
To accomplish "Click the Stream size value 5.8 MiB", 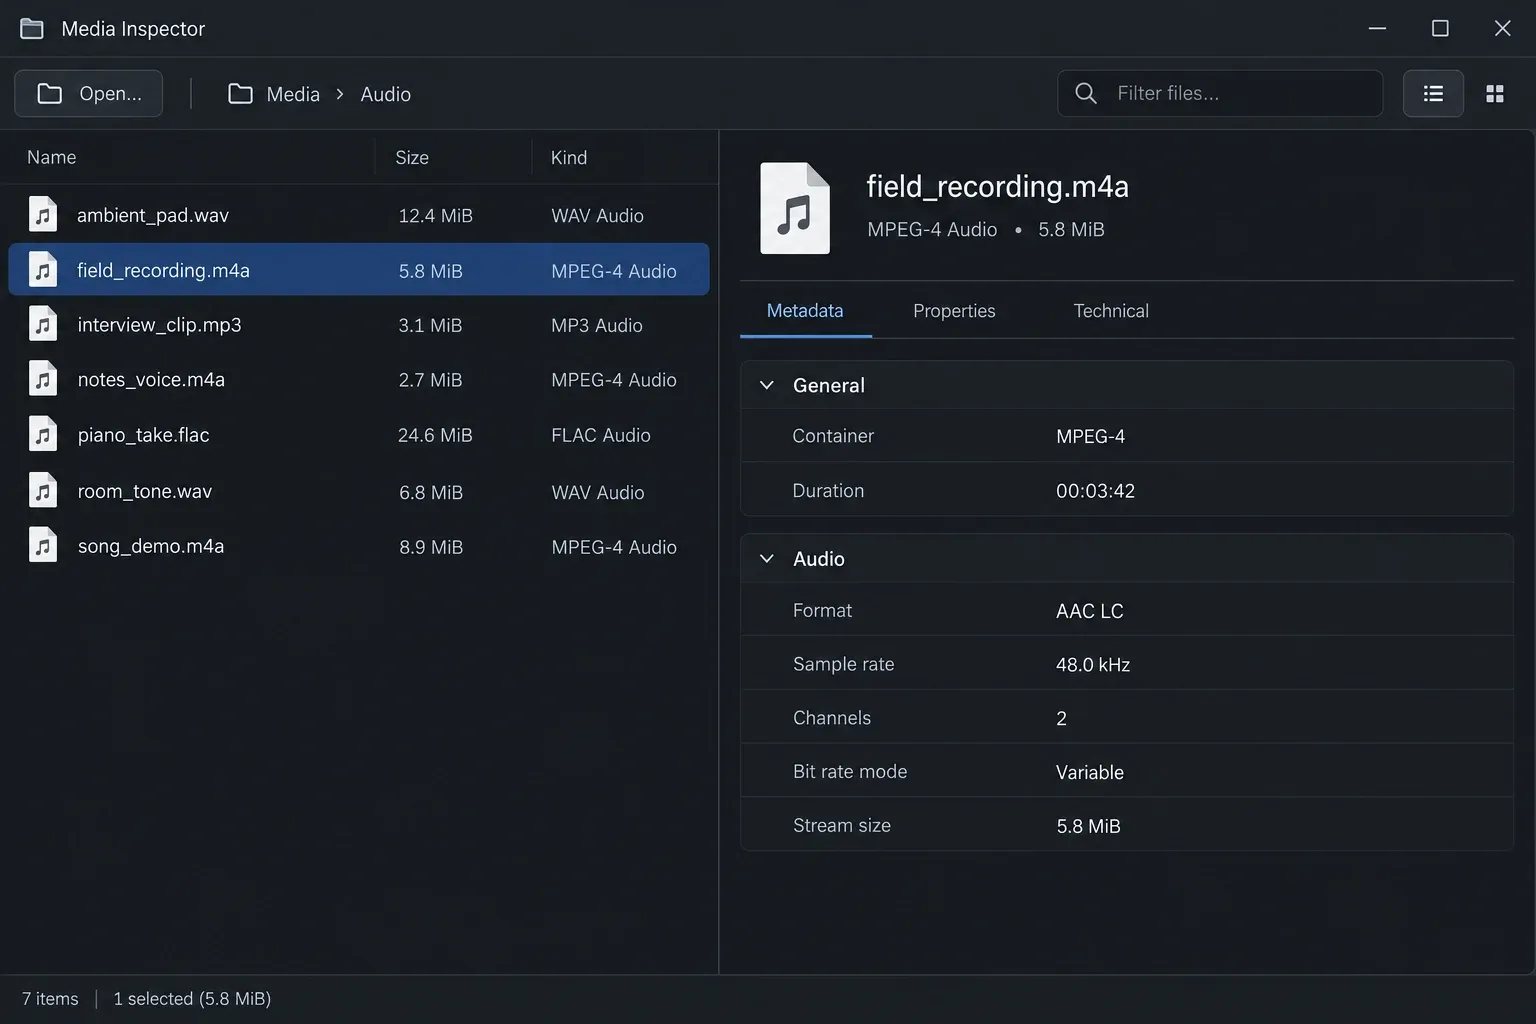I will pyautogui.click(x=1088, y=826).
